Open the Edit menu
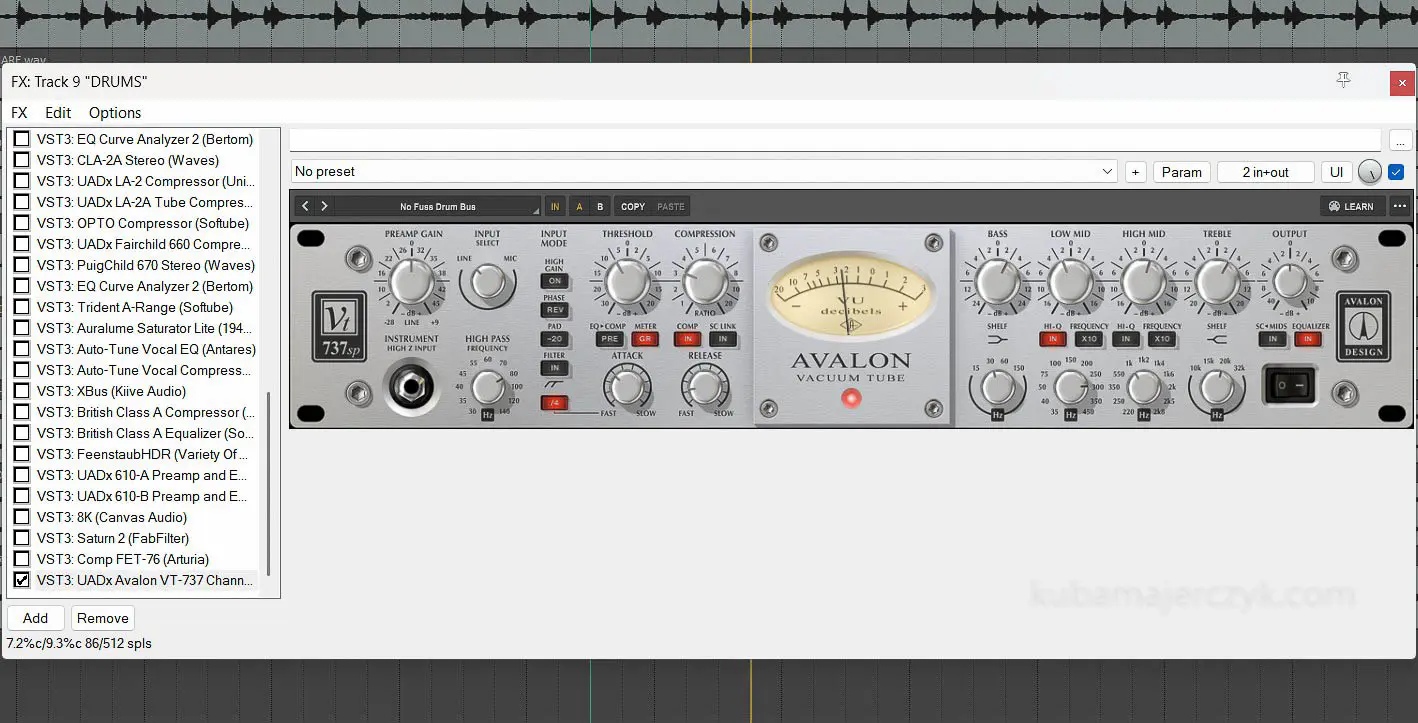1418x723 pixels. [58, 113]
